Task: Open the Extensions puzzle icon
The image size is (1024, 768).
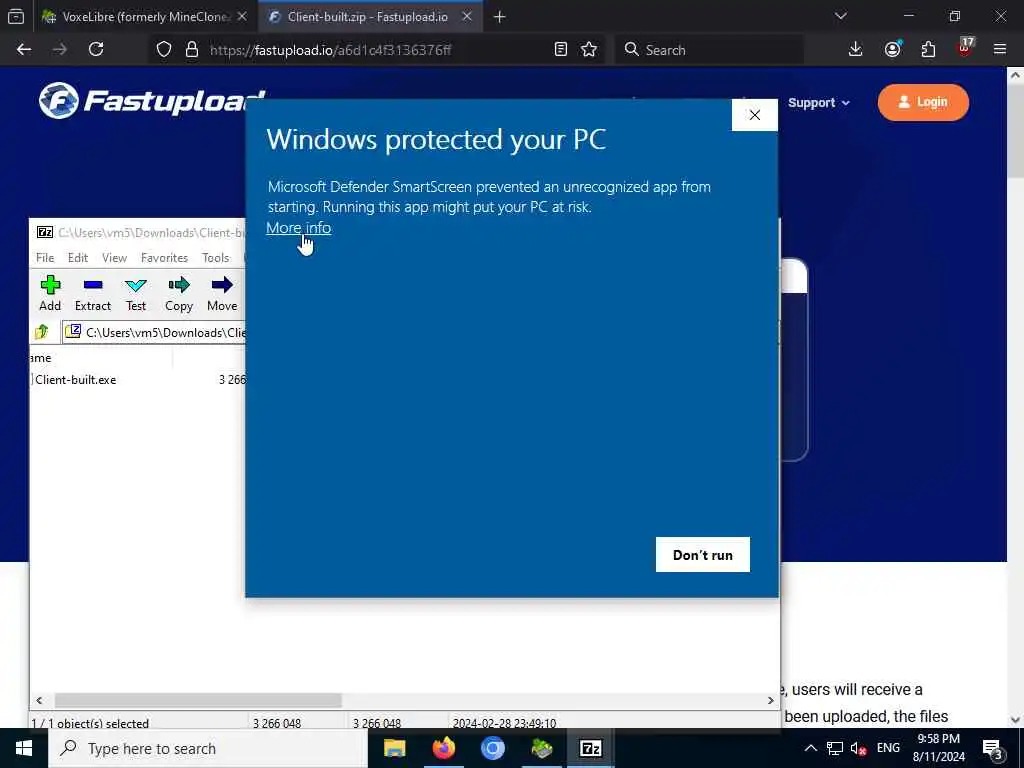Action: pos(928,50)
